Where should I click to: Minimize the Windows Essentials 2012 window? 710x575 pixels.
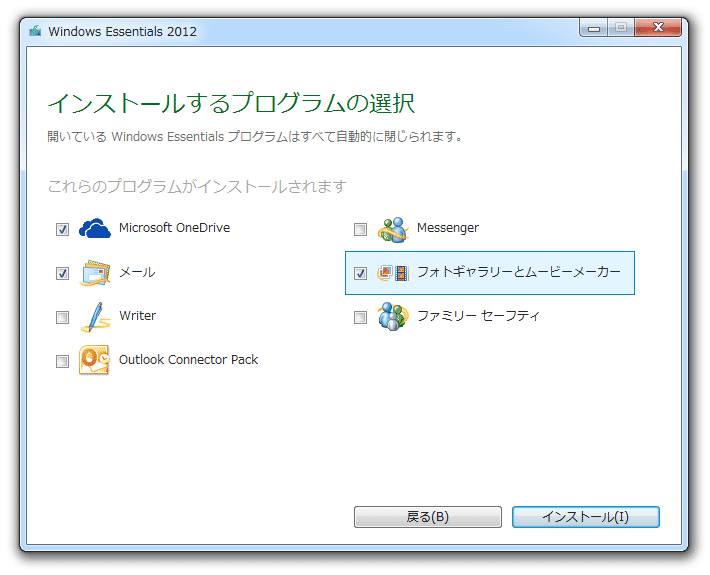click(594, 28)
